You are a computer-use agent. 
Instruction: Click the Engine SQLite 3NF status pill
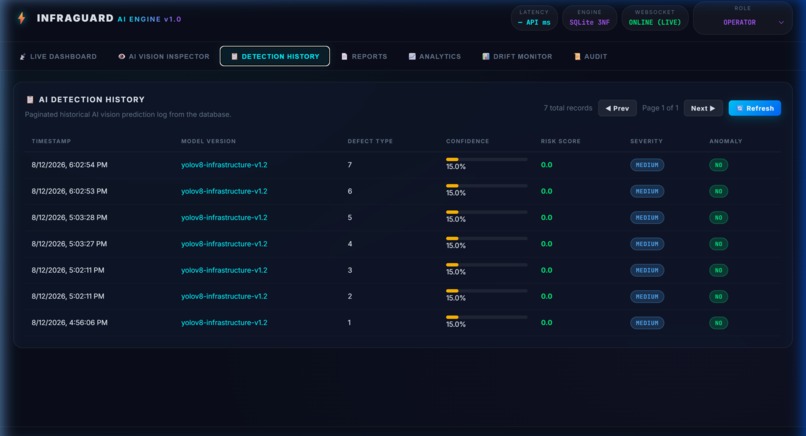pos(590,18)
